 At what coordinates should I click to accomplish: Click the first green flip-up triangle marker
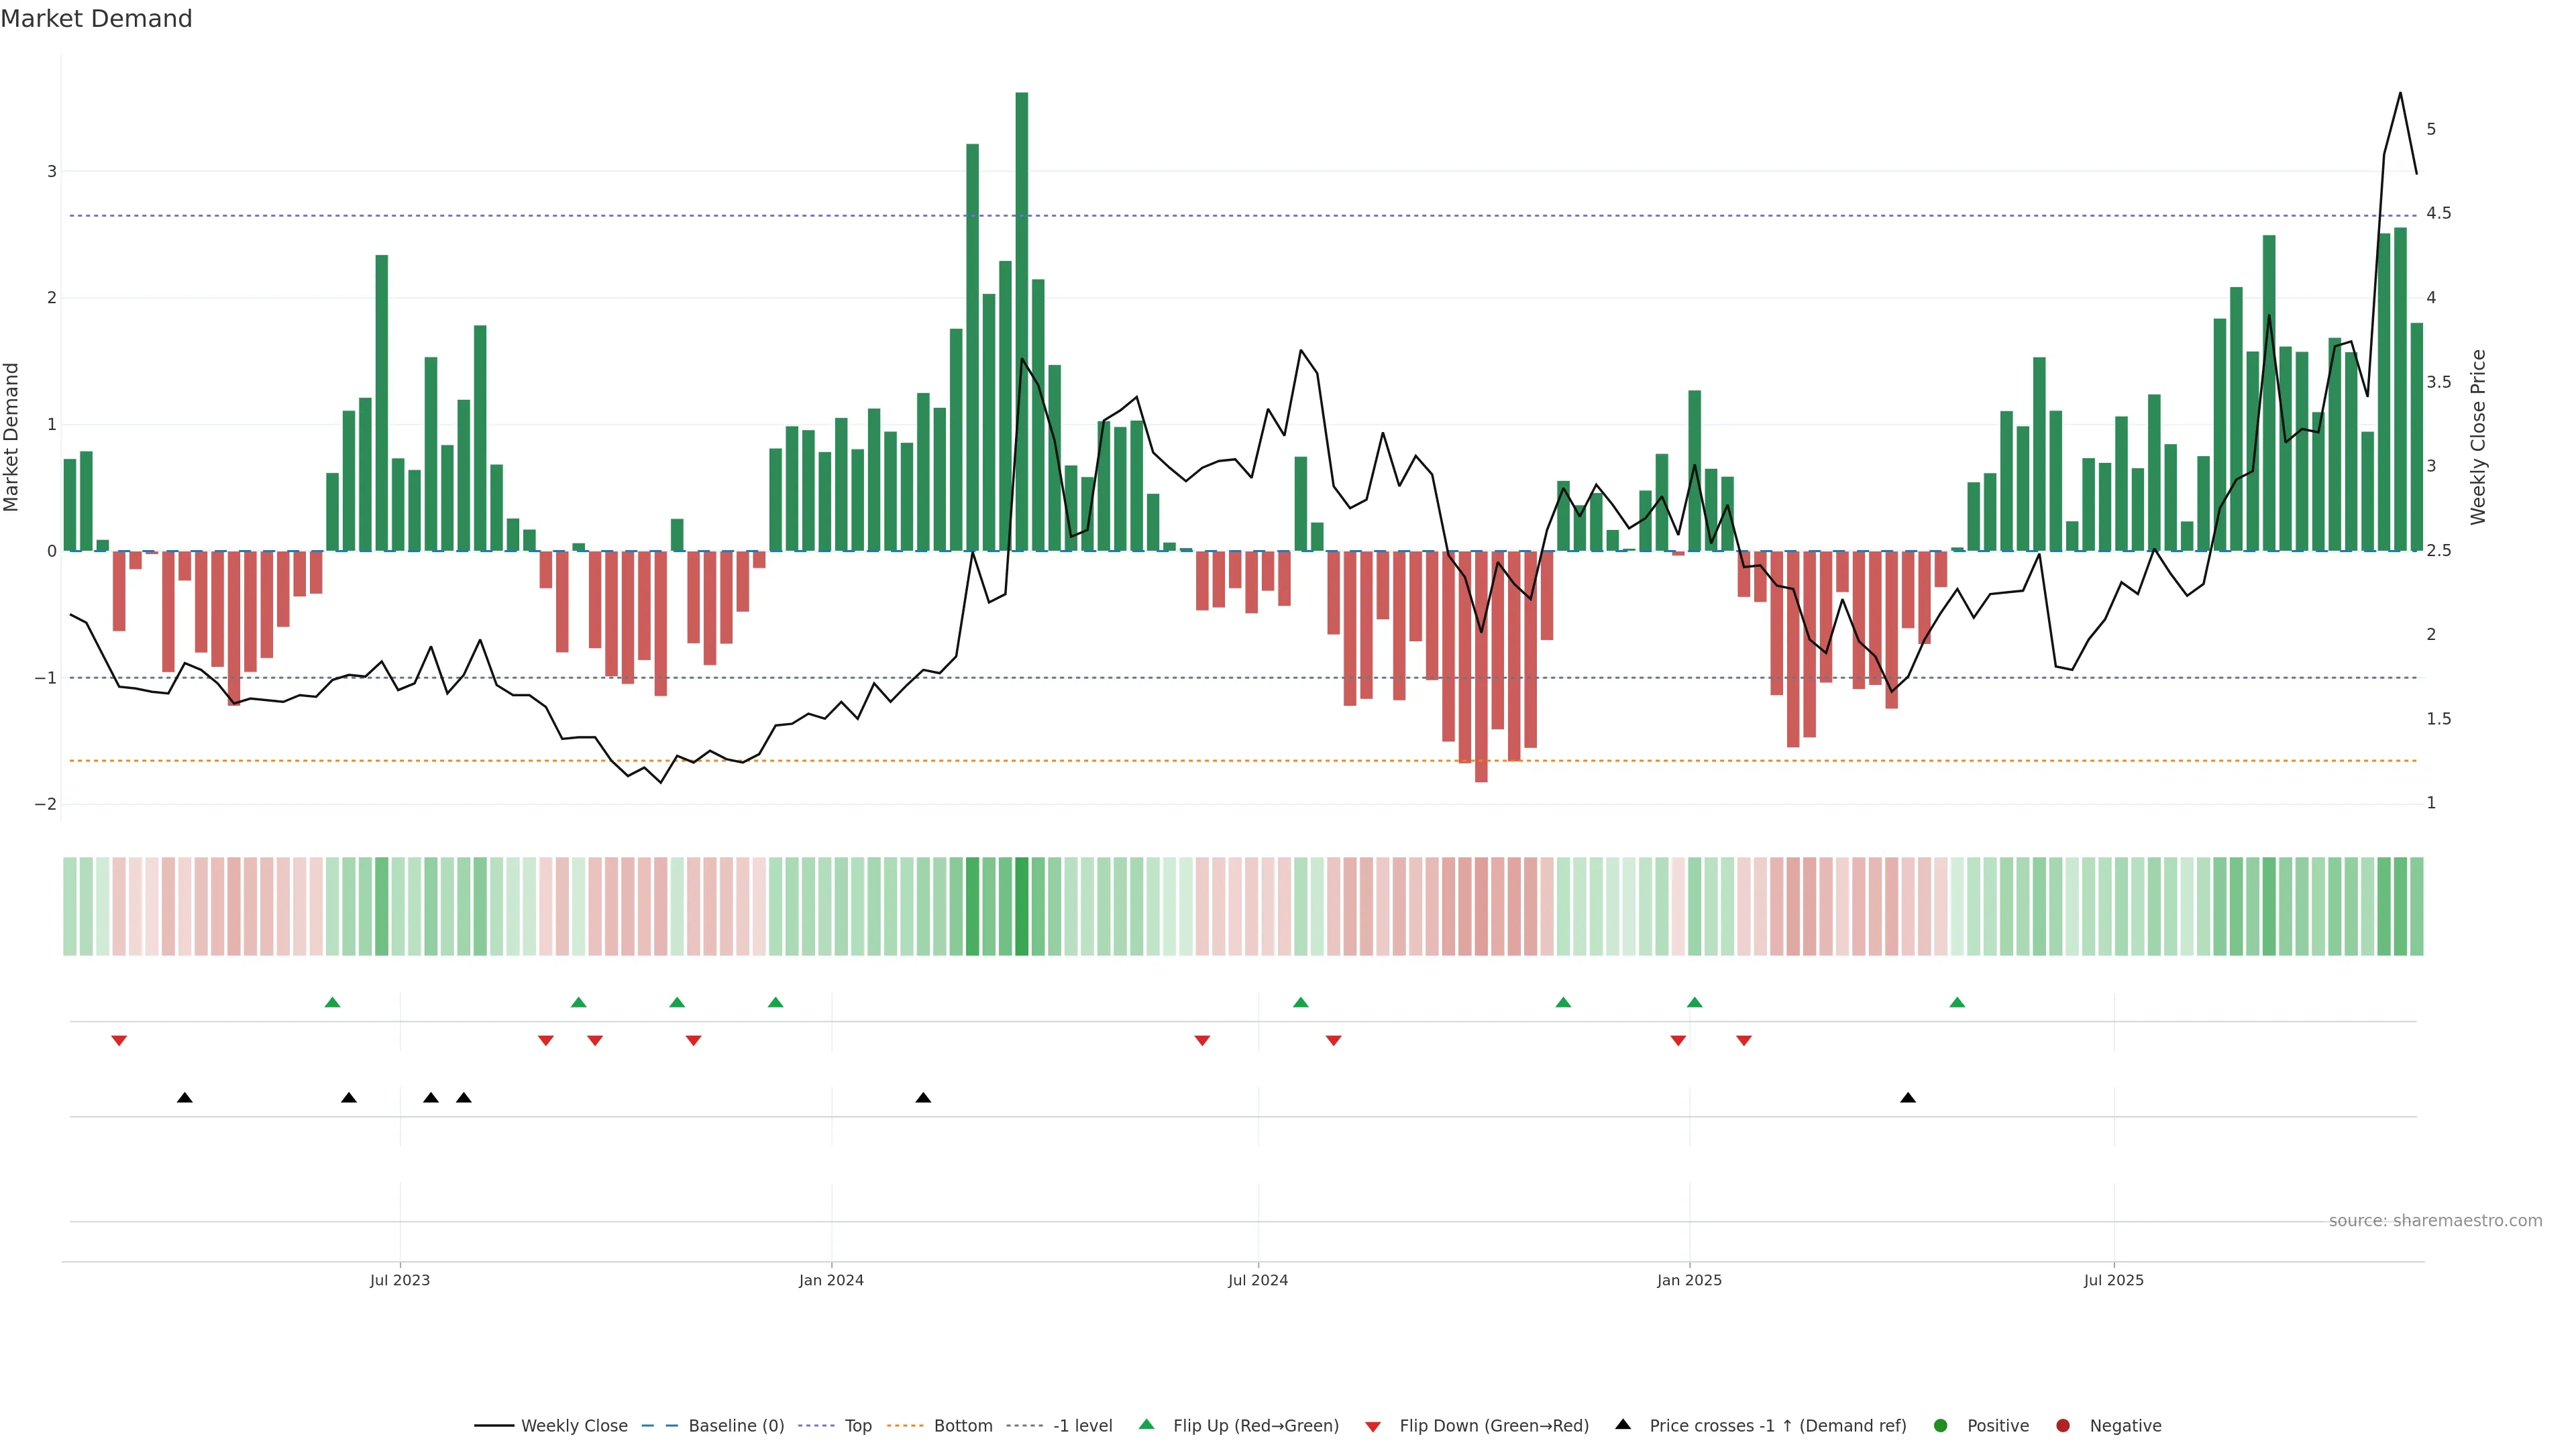click(x=333, y=1002)
